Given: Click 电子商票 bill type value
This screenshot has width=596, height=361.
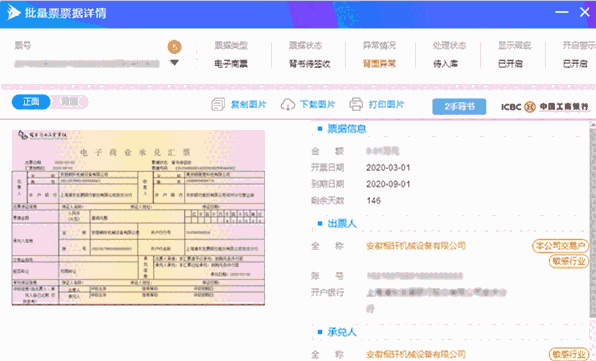Looking at the screenshot, I should (x=231, y=64).
